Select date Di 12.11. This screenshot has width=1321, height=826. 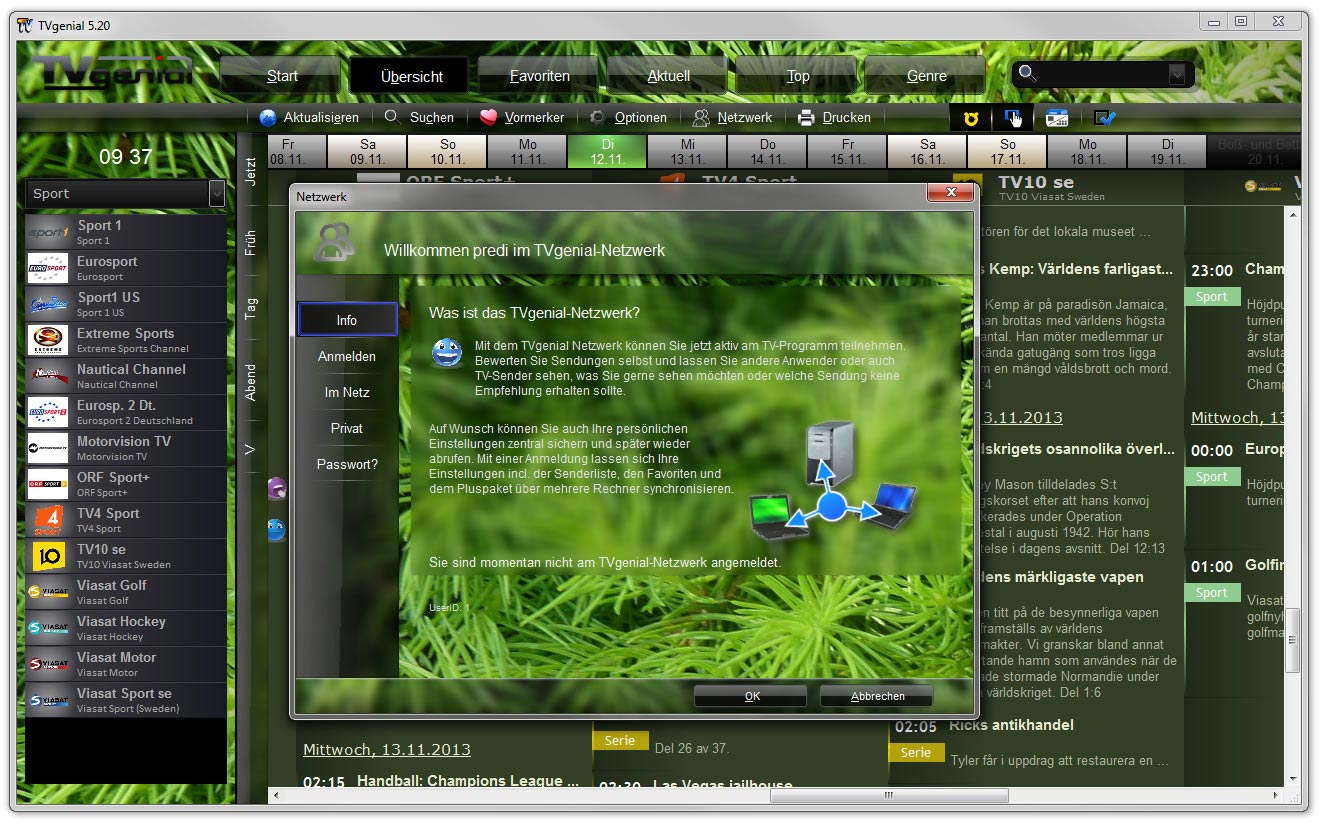(x=607, y=152)
